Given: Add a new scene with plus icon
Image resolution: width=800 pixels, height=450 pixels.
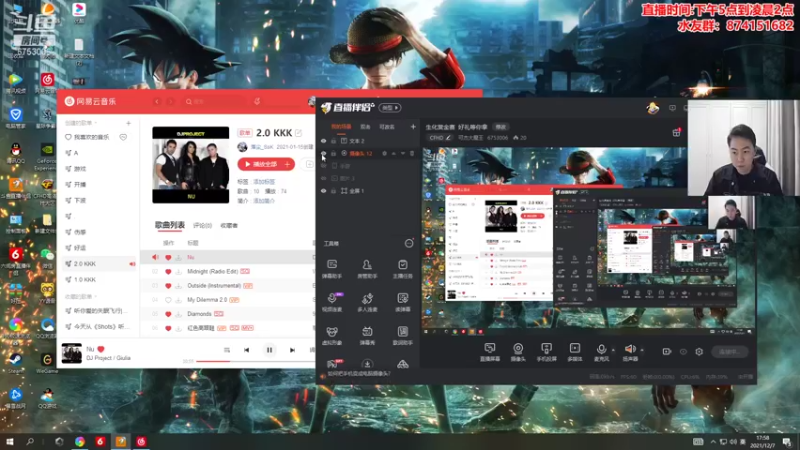Looking at the screenshot, I should pyautogui.click(x=413, y=127).
